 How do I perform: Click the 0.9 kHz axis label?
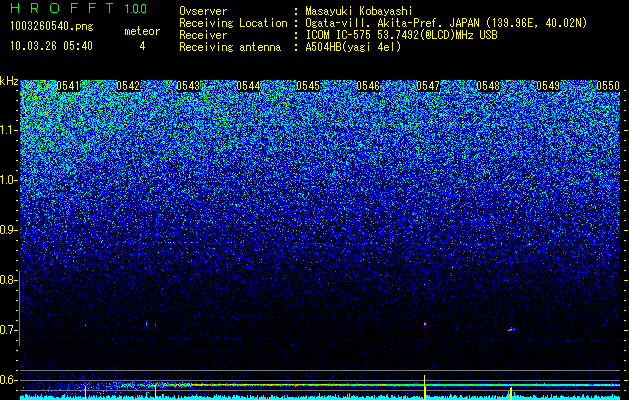pyautogui.click(x=8, y=230)
